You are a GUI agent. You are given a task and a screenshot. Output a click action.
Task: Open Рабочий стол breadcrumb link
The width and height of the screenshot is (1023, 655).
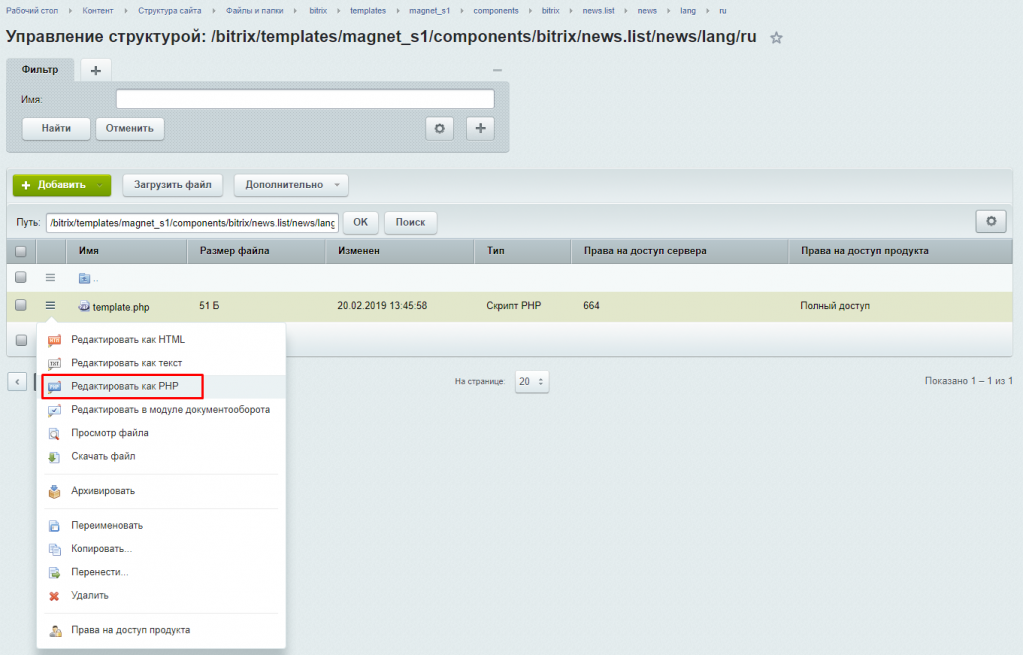(x=32, y=11)
